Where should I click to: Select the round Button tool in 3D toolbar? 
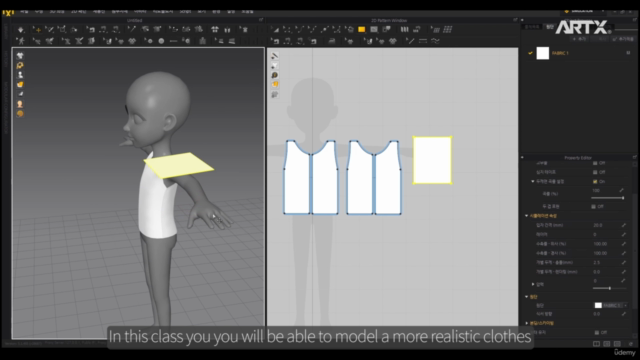click(161, 41)
